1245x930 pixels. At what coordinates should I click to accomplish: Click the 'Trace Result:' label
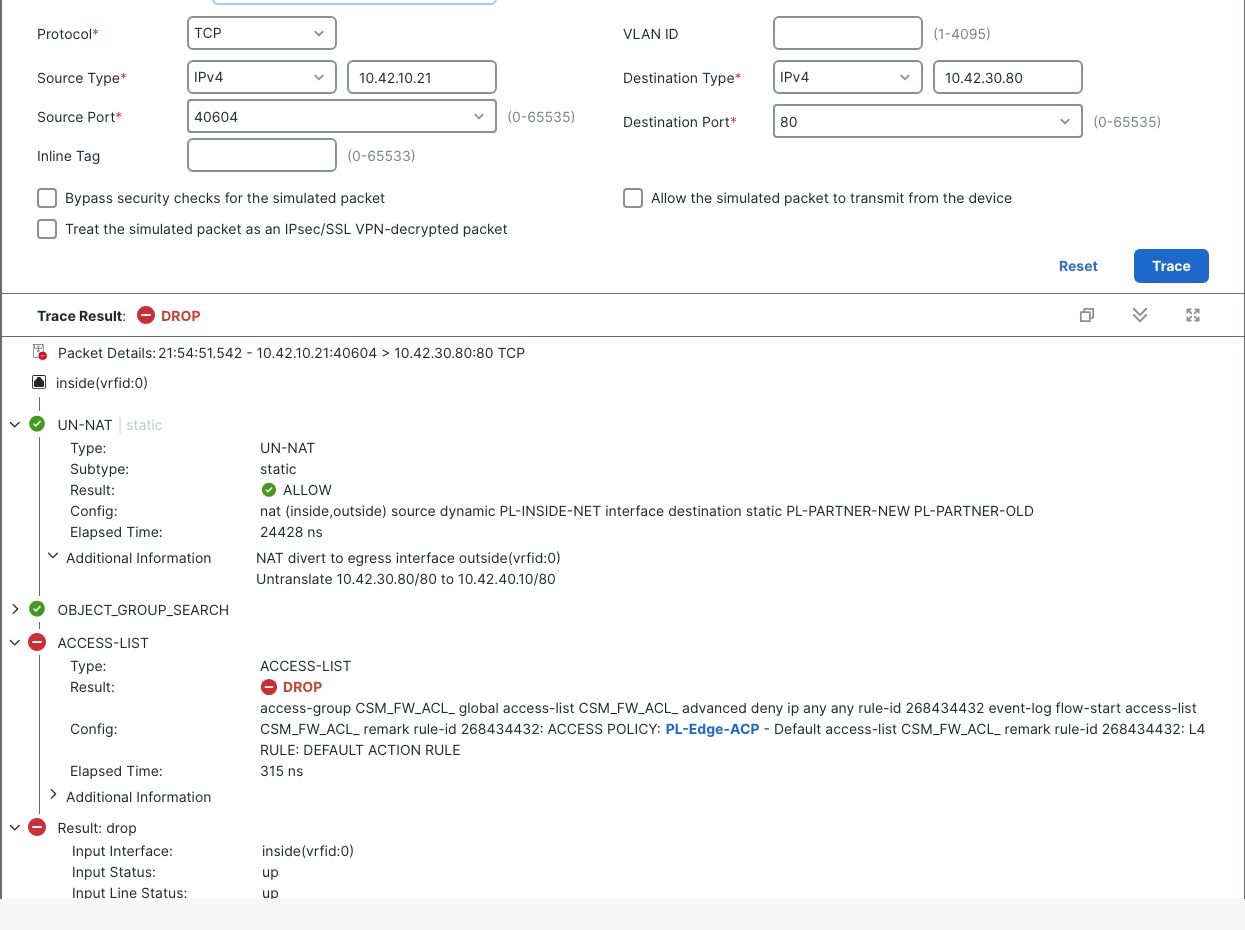tap(82, 316)
